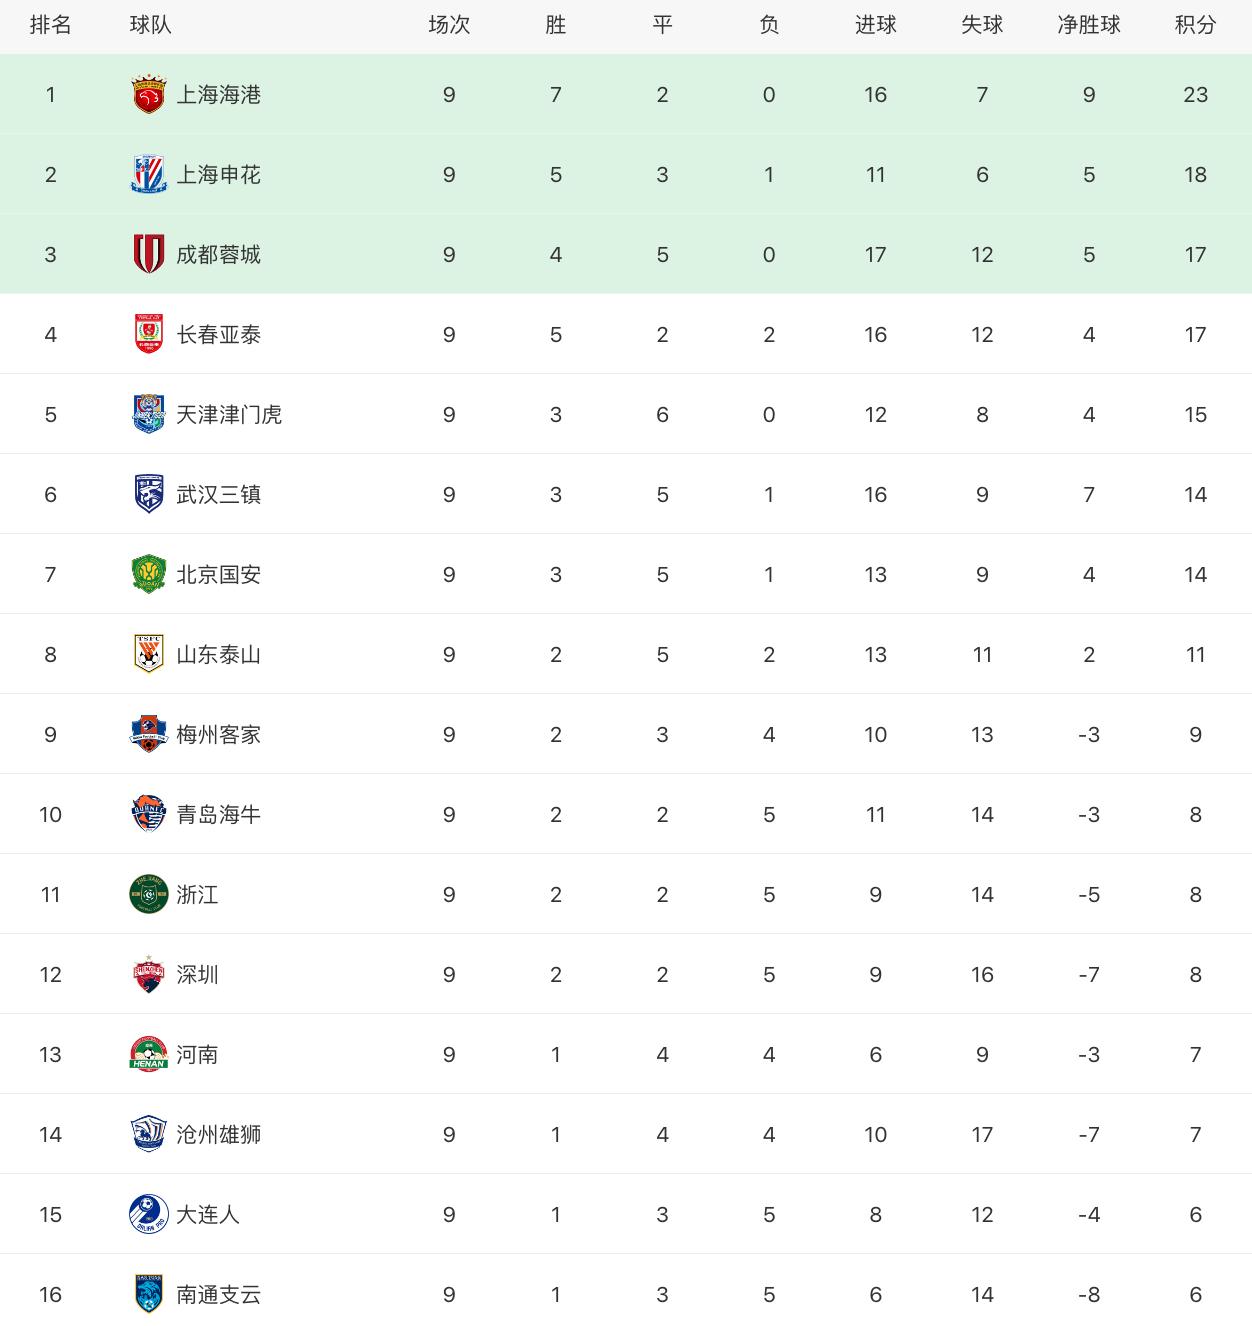Click the Shandong Taishan (山东泰山) badge

click(149, 654)
